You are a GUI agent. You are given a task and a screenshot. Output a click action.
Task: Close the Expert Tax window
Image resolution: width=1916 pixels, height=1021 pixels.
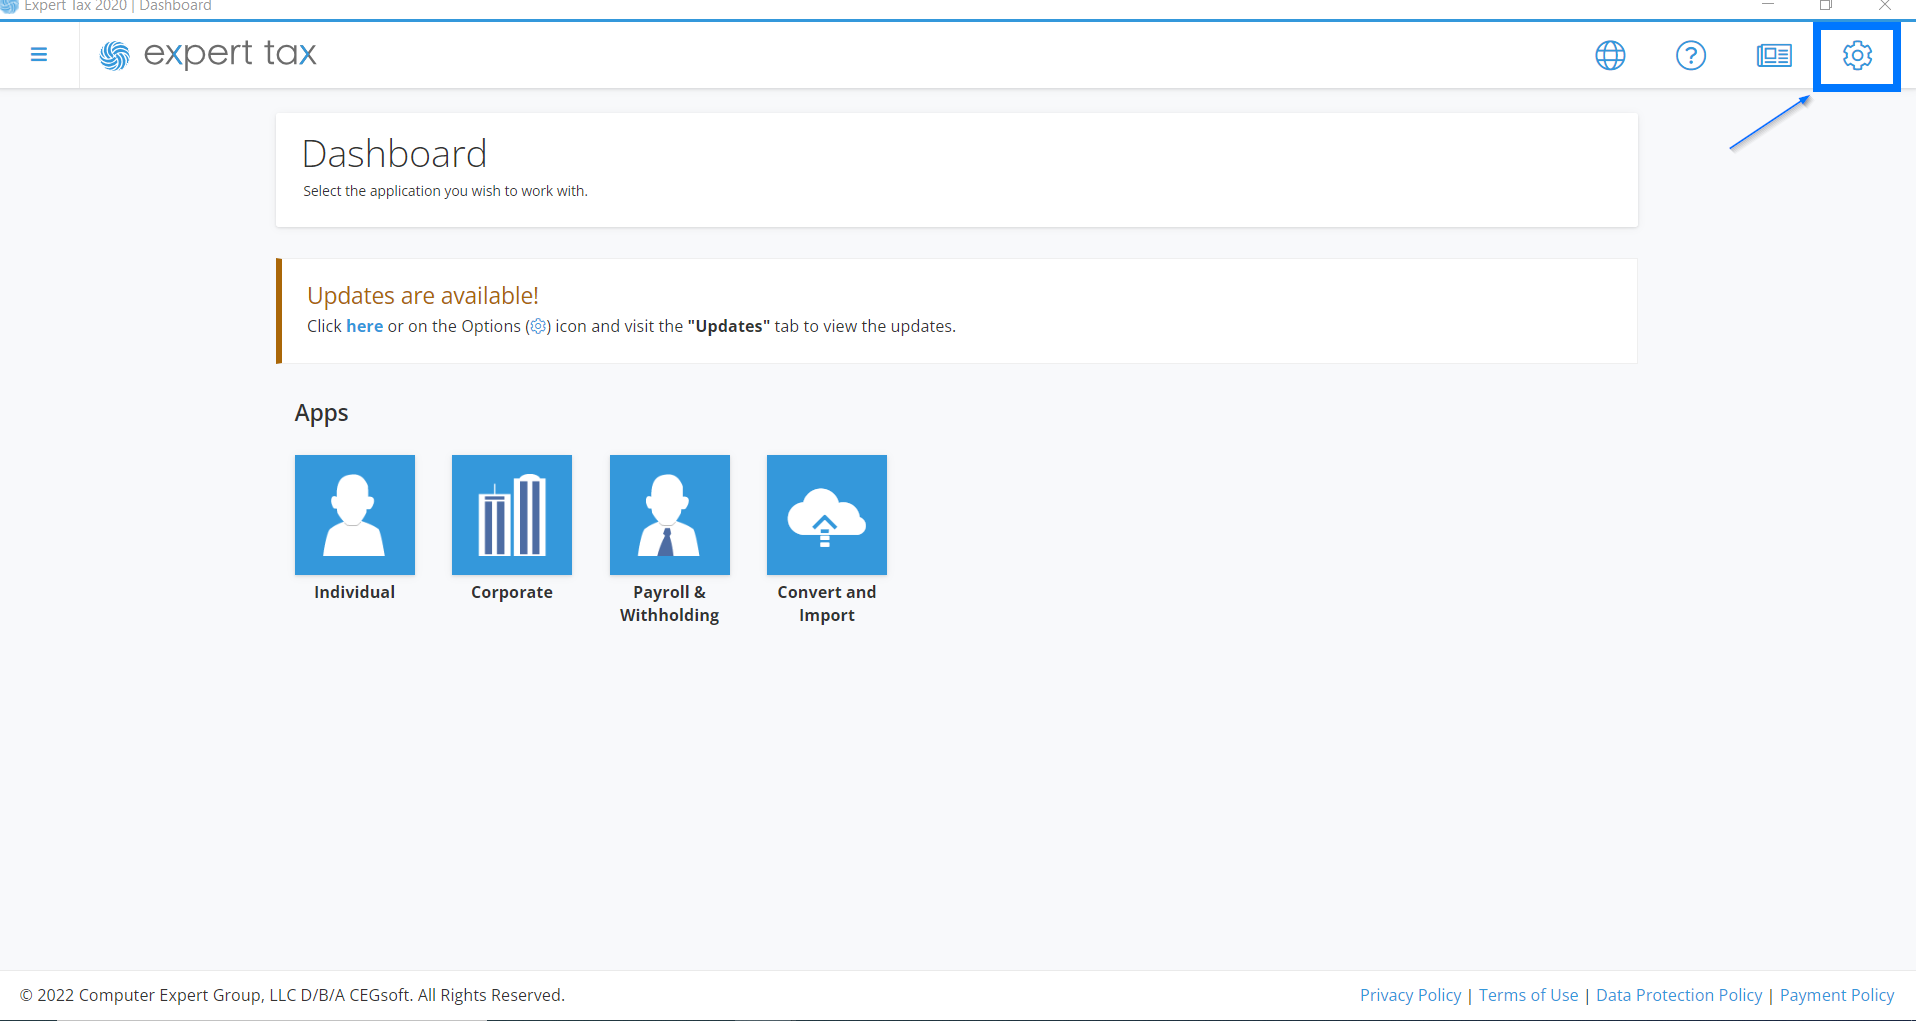point(1885,5)
